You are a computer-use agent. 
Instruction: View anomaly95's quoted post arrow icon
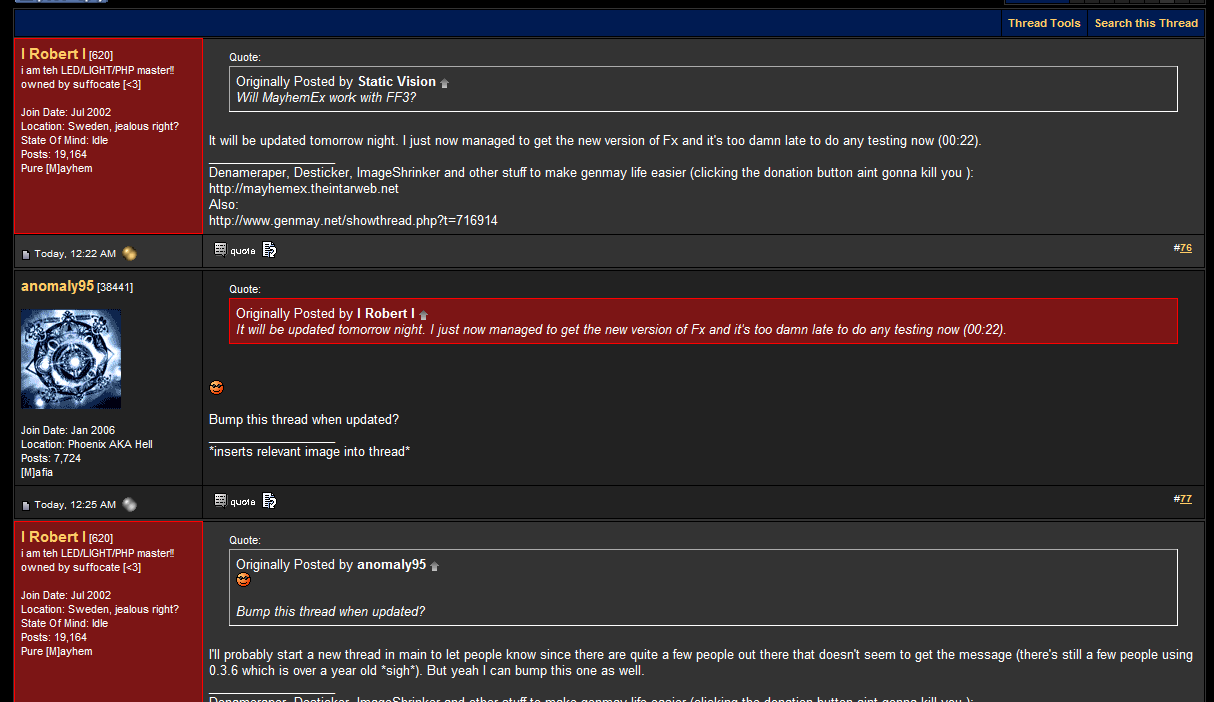point(434,566)
